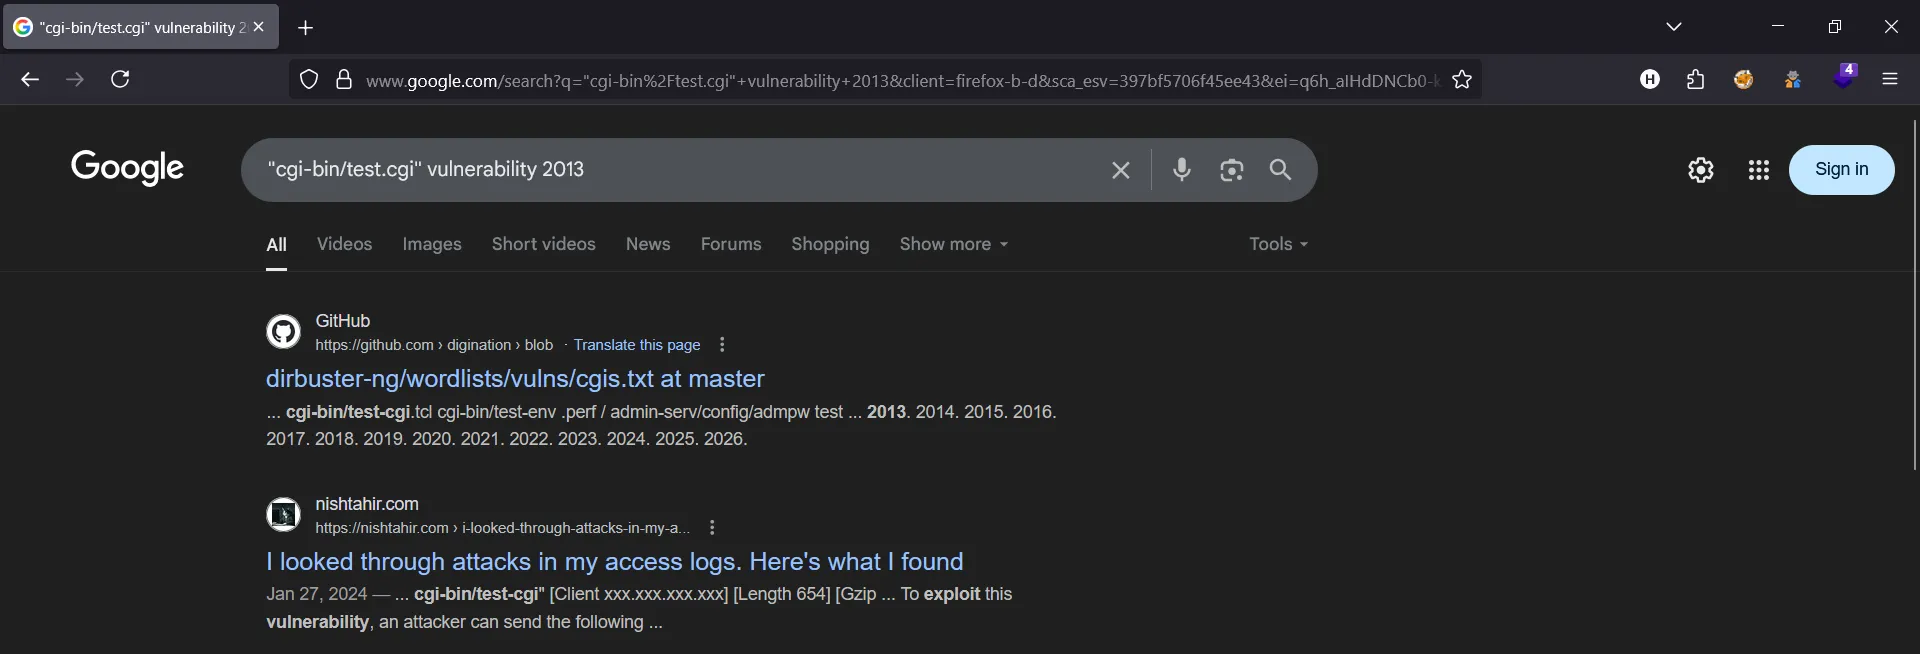
Task: Click the Sign in button
Action: coord(1840,170)
